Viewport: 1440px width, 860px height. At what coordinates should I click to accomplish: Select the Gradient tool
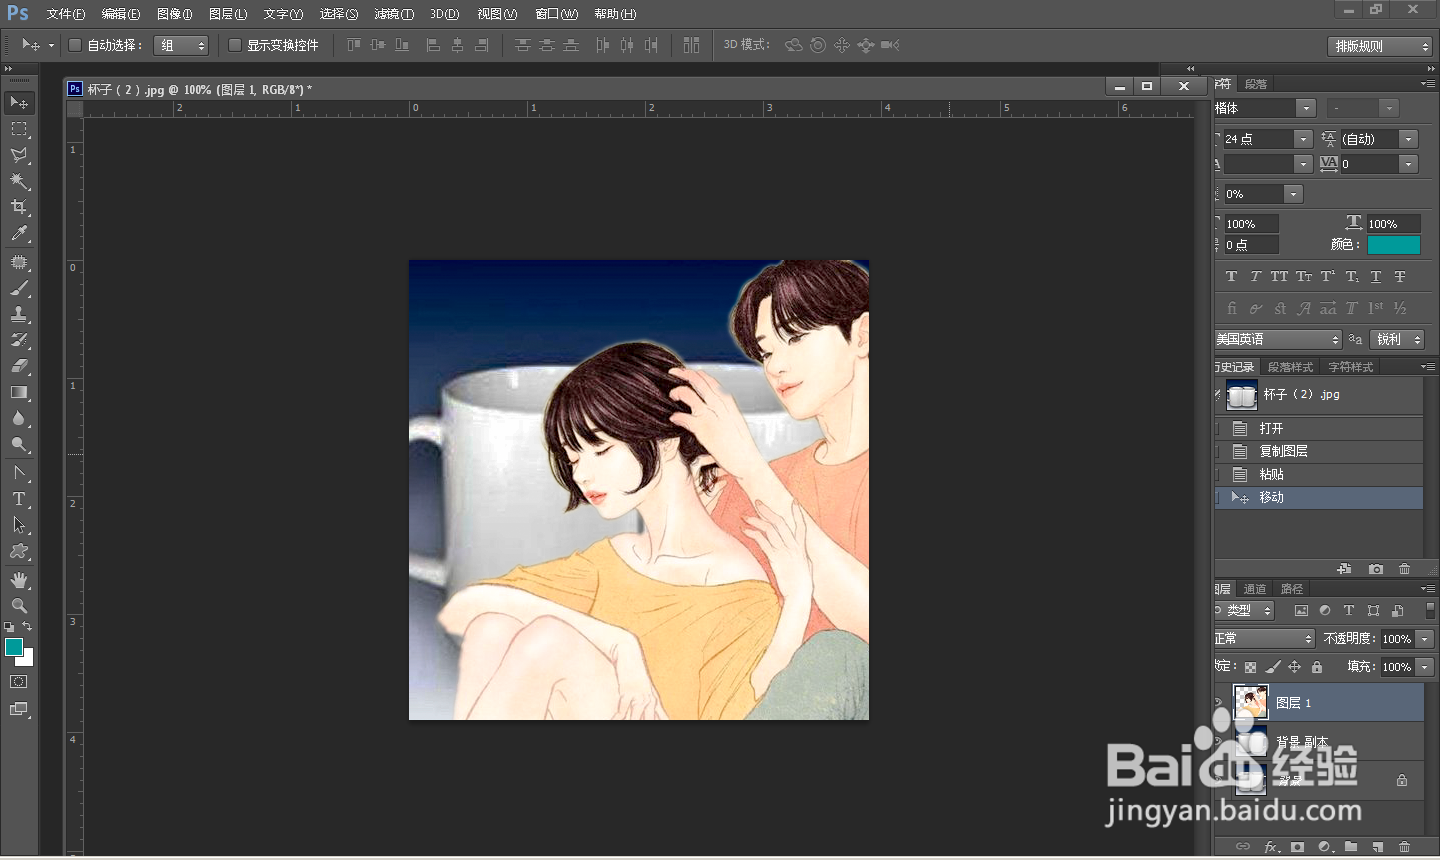coord(19,392)
